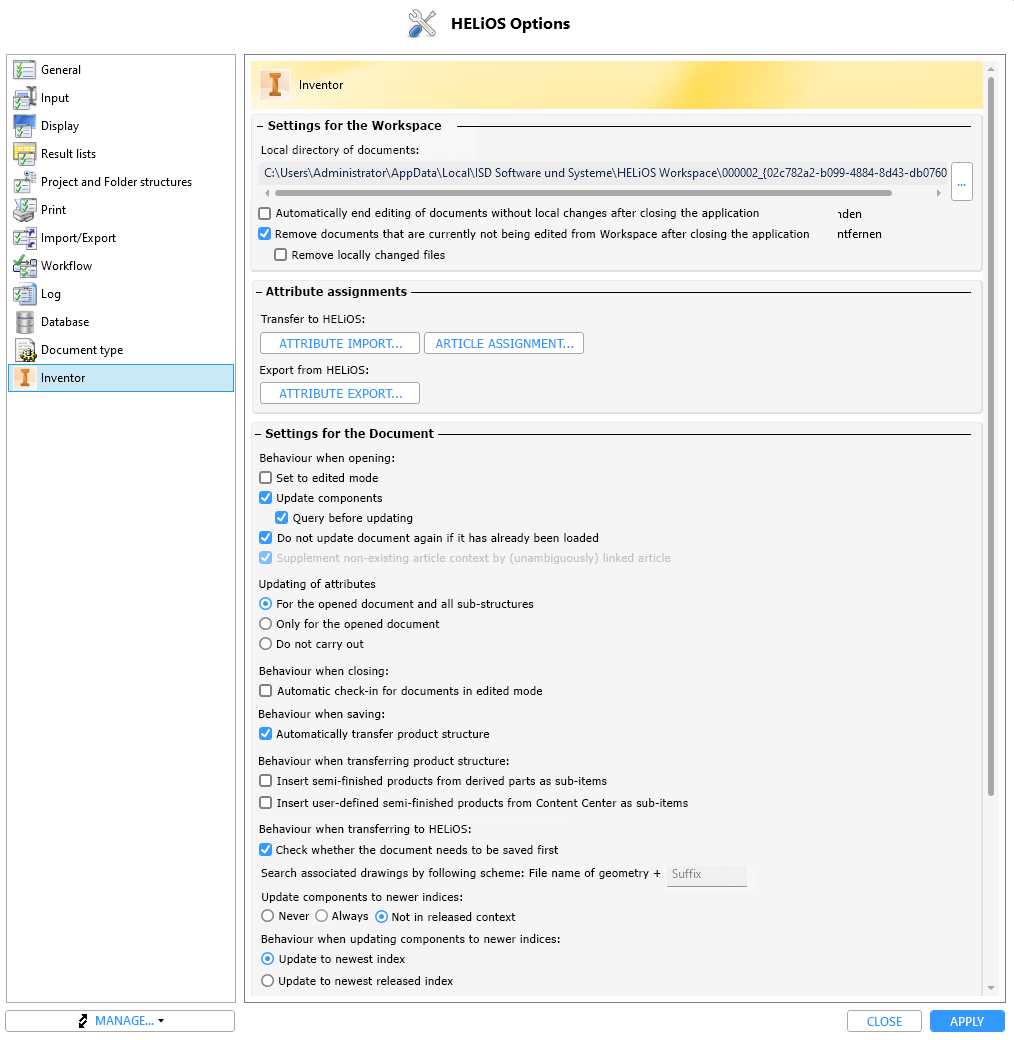The width and height of the screenshot is (1014, 1040).
Task: Click ATTRIBUTE EXPORT button
Action: pyautogui.click(x=340, y=393)
